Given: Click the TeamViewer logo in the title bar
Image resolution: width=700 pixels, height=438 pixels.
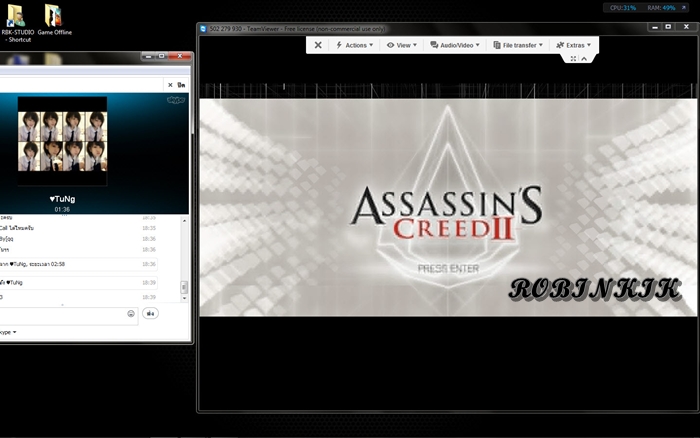Looking at the screenshot, I should (204, 29).
